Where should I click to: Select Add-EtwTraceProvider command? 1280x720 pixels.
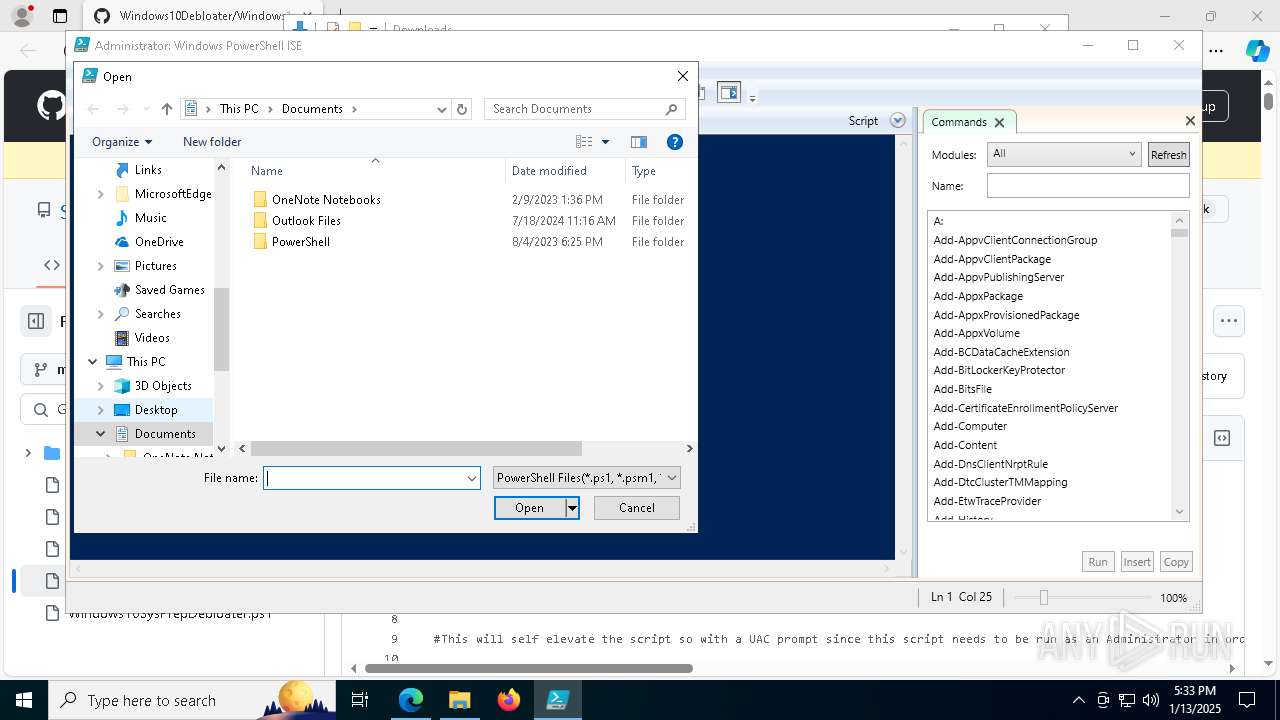point(987,501)
